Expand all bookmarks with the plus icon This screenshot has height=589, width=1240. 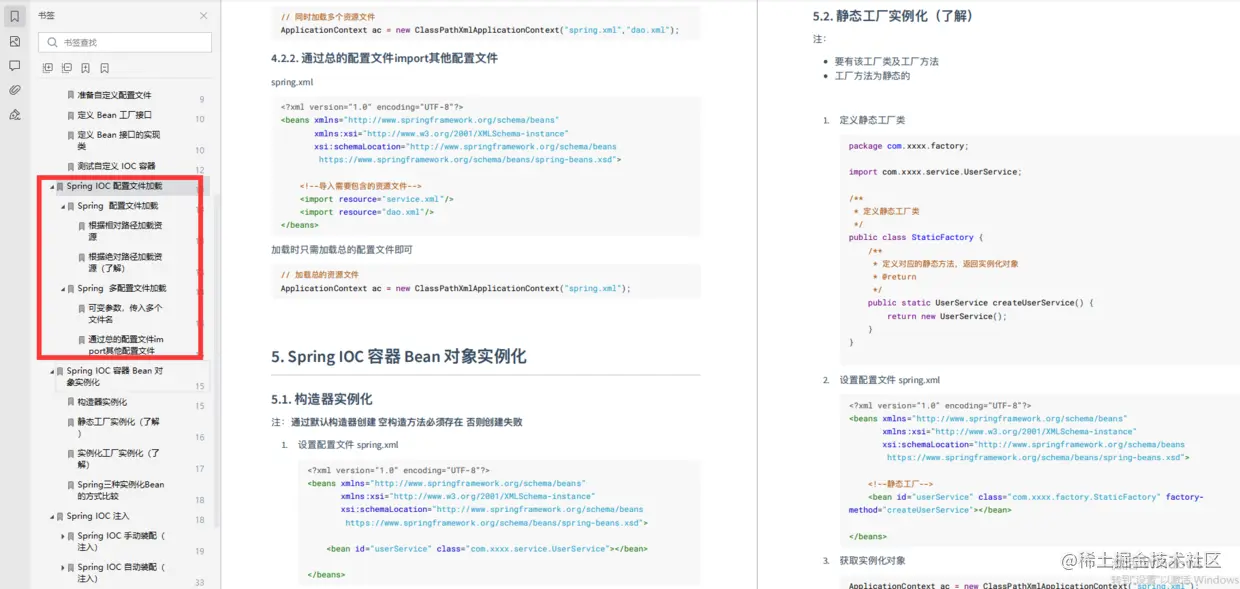click(x=48, y=68)
